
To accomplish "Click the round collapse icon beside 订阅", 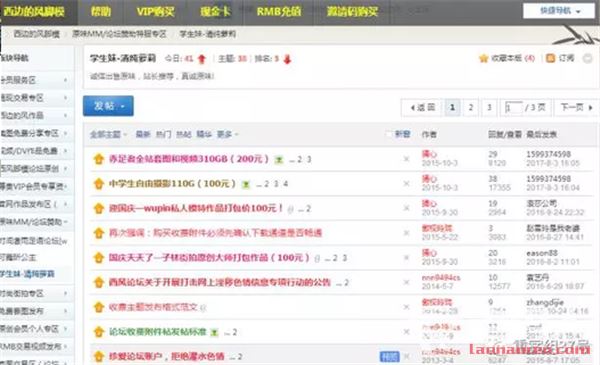I will point(587,59).
